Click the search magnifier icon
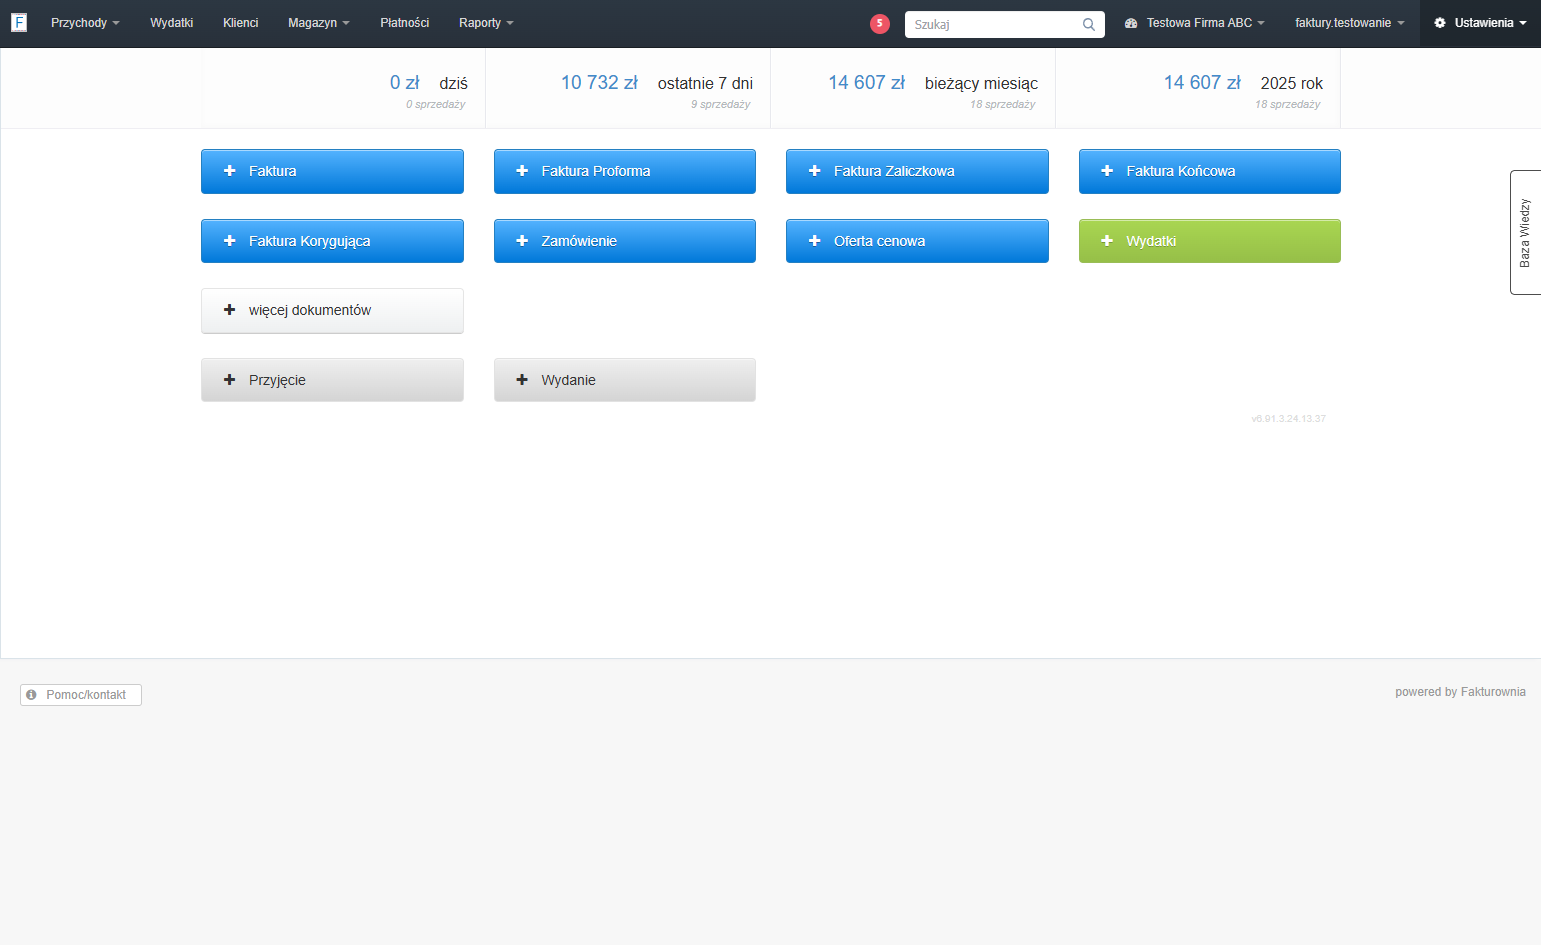Image resolution: width=1541 pixels, height=945 pixels. click(x=1089, y=24)
